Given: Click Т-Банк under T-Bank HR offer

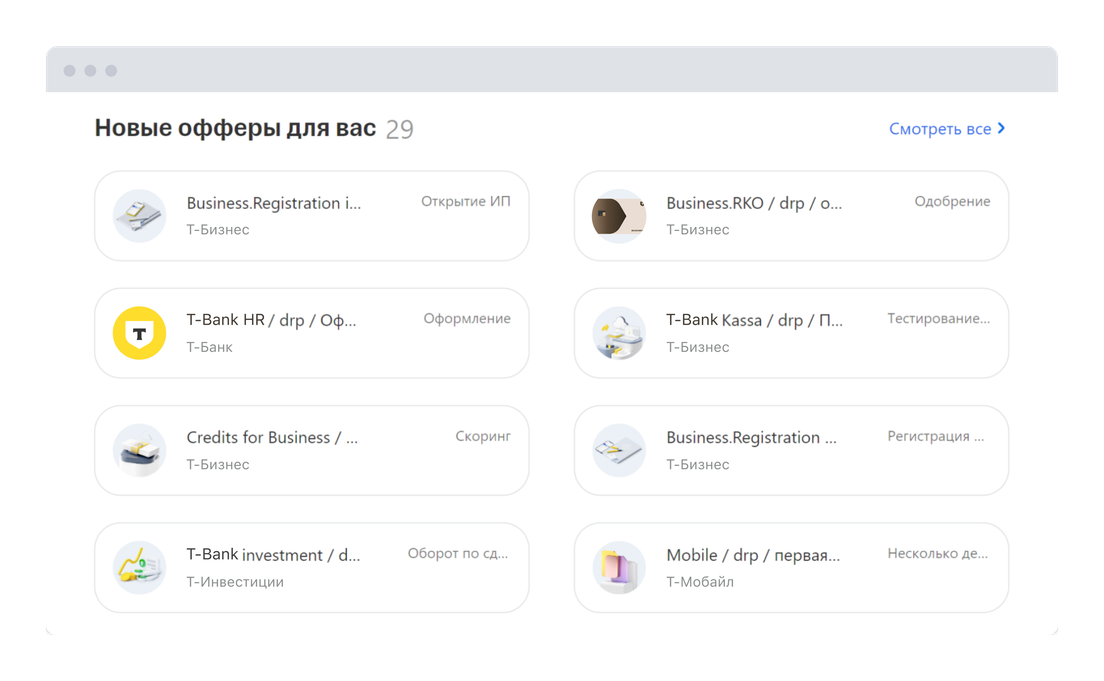Looking at the screenshot, I should point(209,347).
